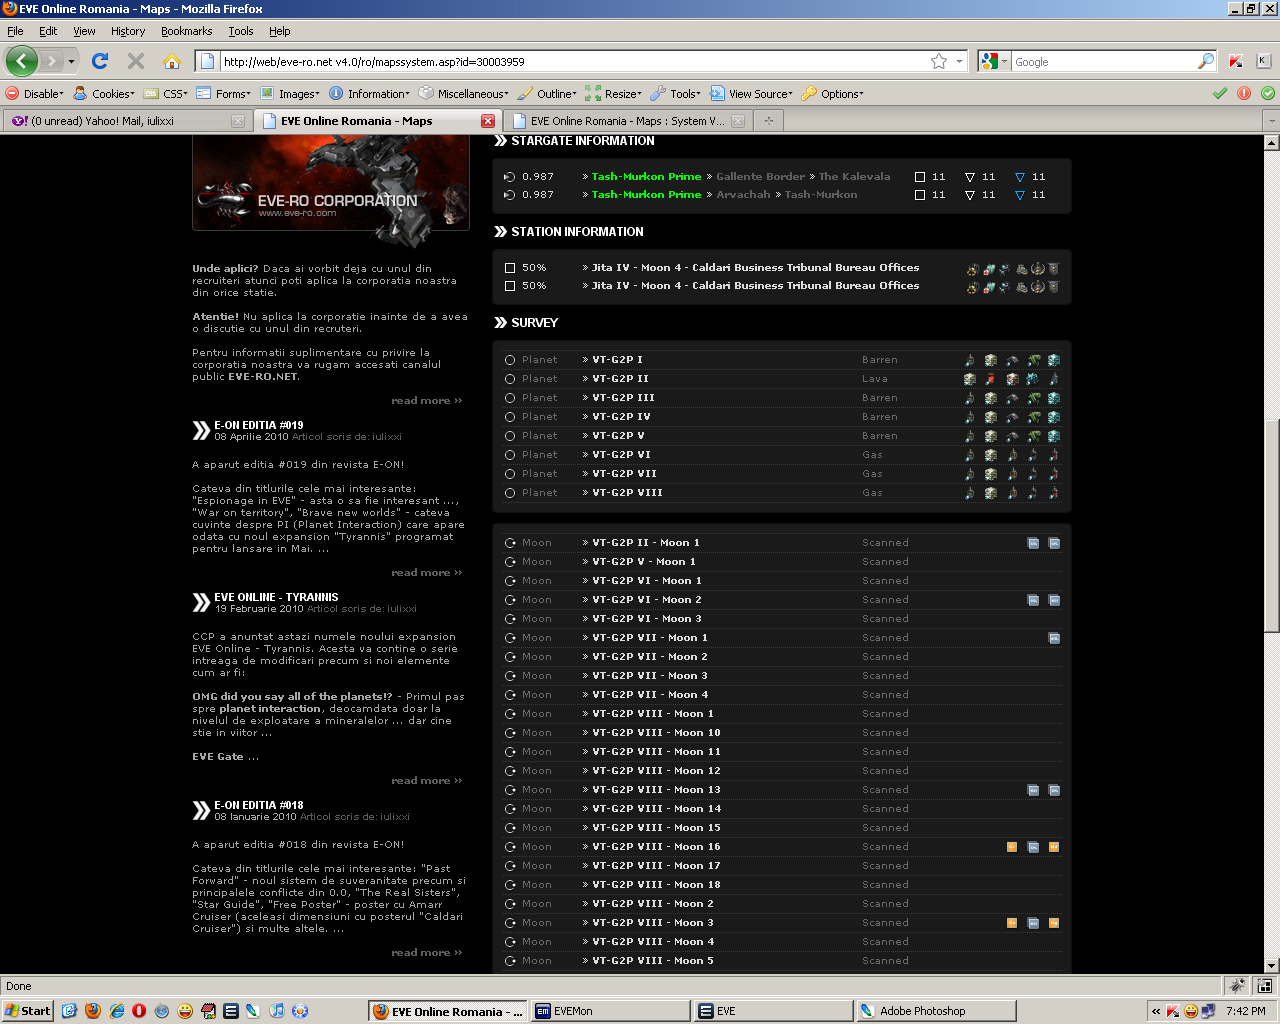Select the circle beside planet VT-G2P I
1280x1024 pixels.
click(x=510, y=360)
